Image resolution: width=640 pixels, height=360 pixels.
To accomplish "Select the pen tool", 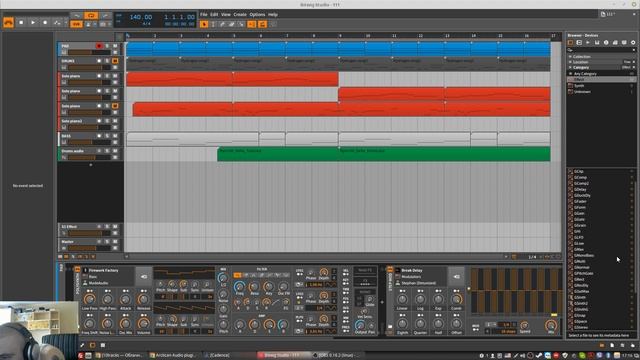I will [222, 24].
